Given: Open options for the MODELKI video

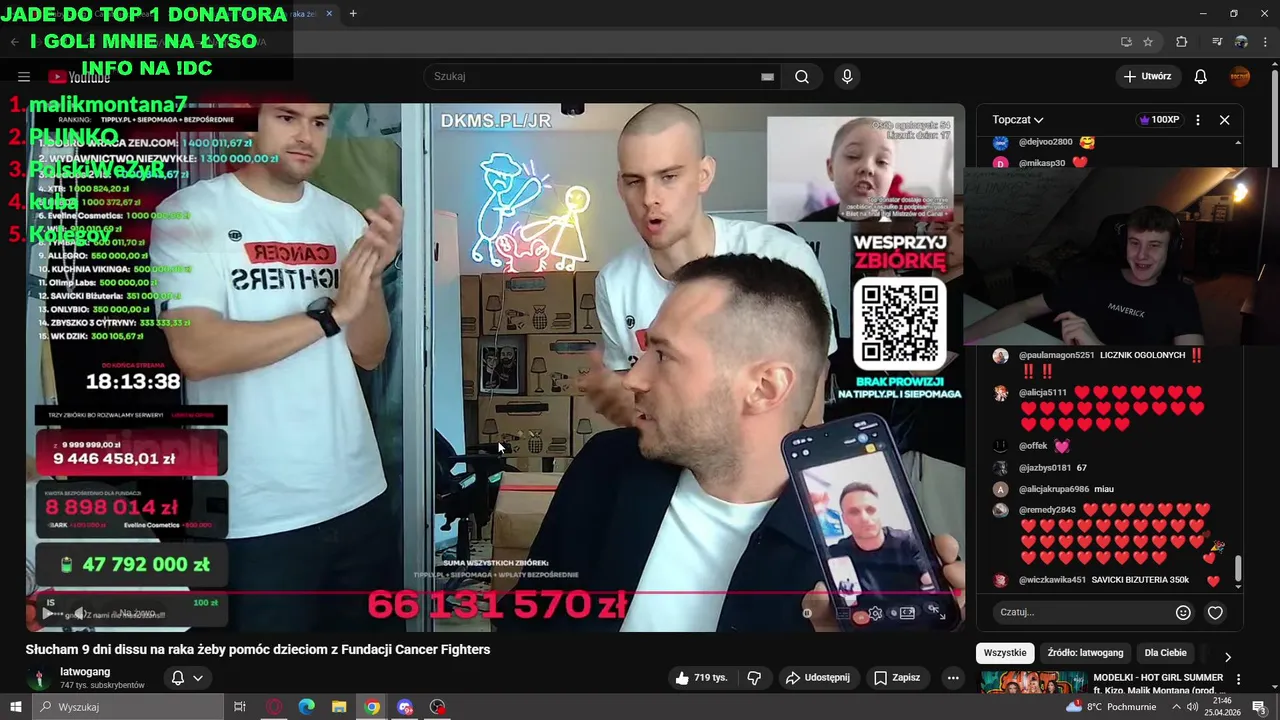Looking at the screenshot, I should click(x=1238, y=679).
